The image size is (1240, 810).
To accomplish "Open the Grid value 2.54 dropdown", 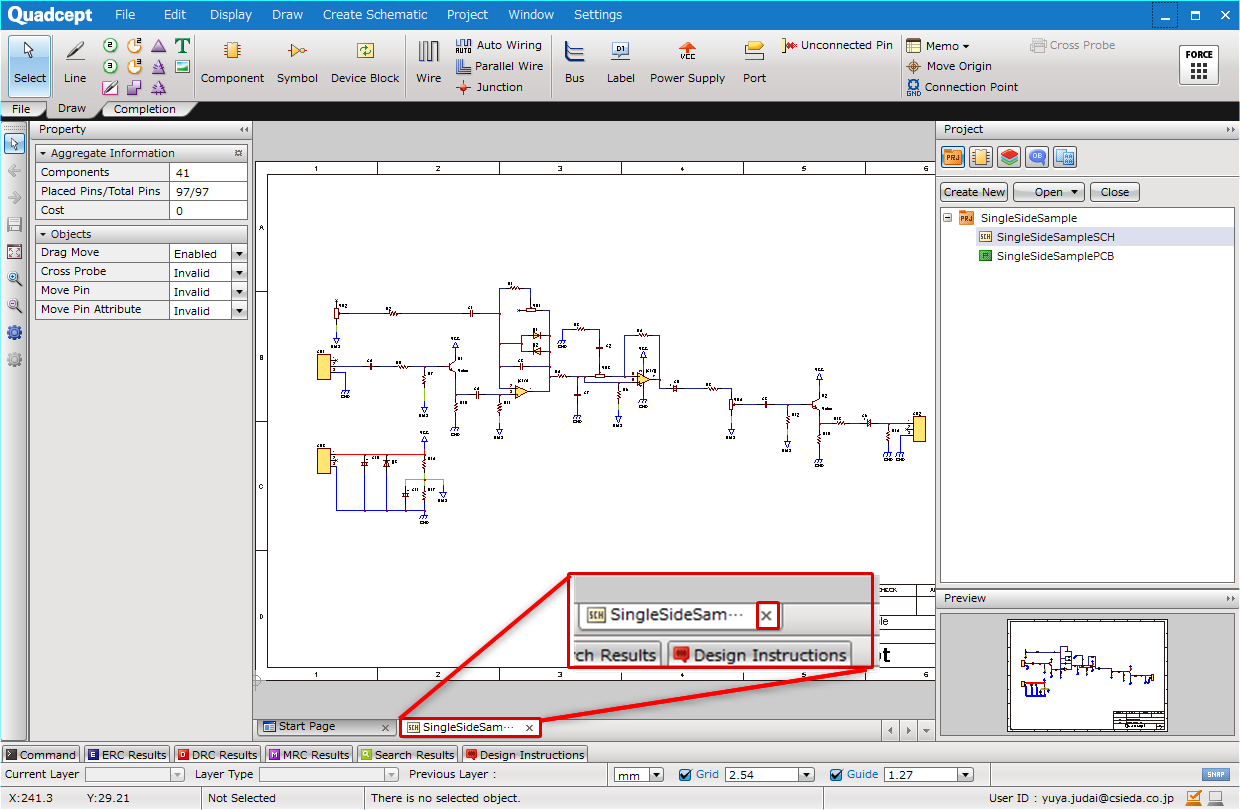I will [x=806, y=774].
